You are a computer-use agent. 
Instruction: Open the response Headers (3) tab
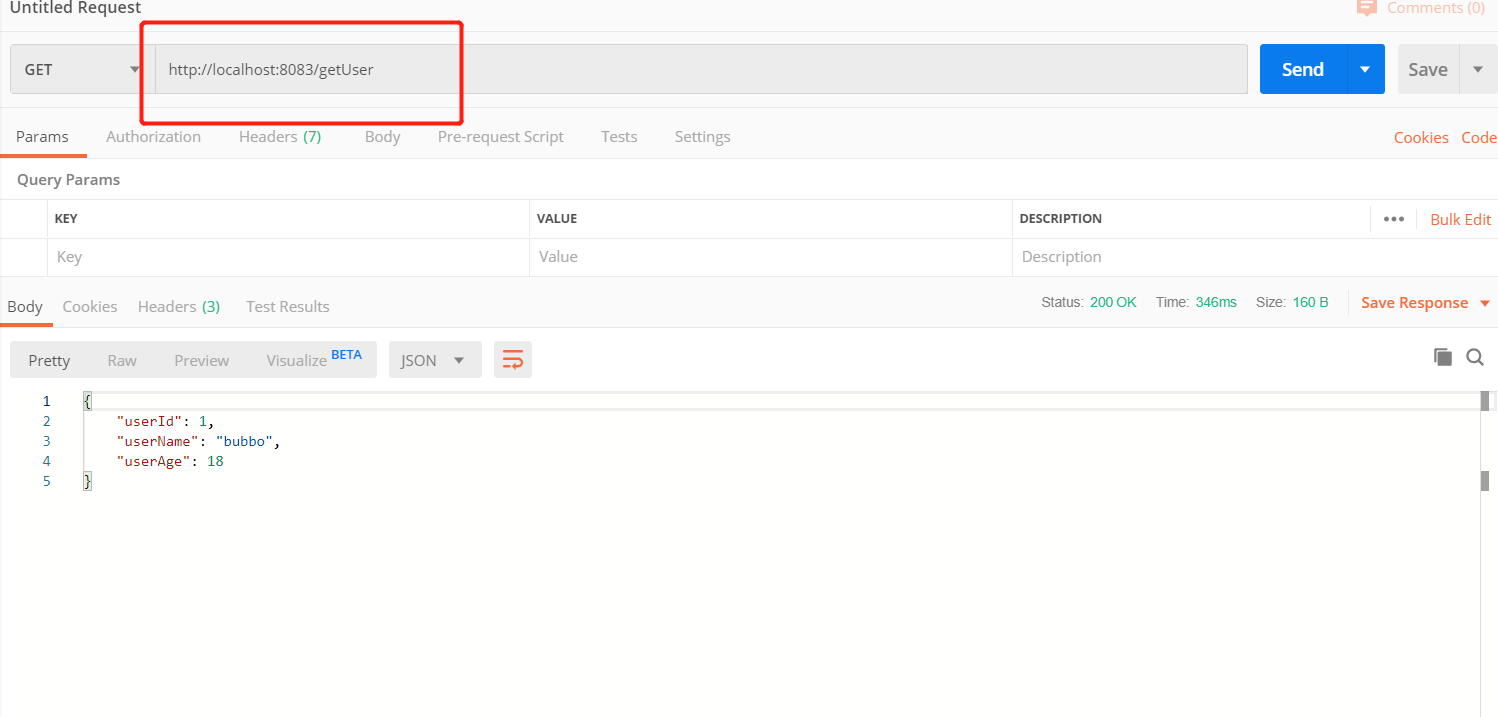pyautogui.click(x=179, y=307)
